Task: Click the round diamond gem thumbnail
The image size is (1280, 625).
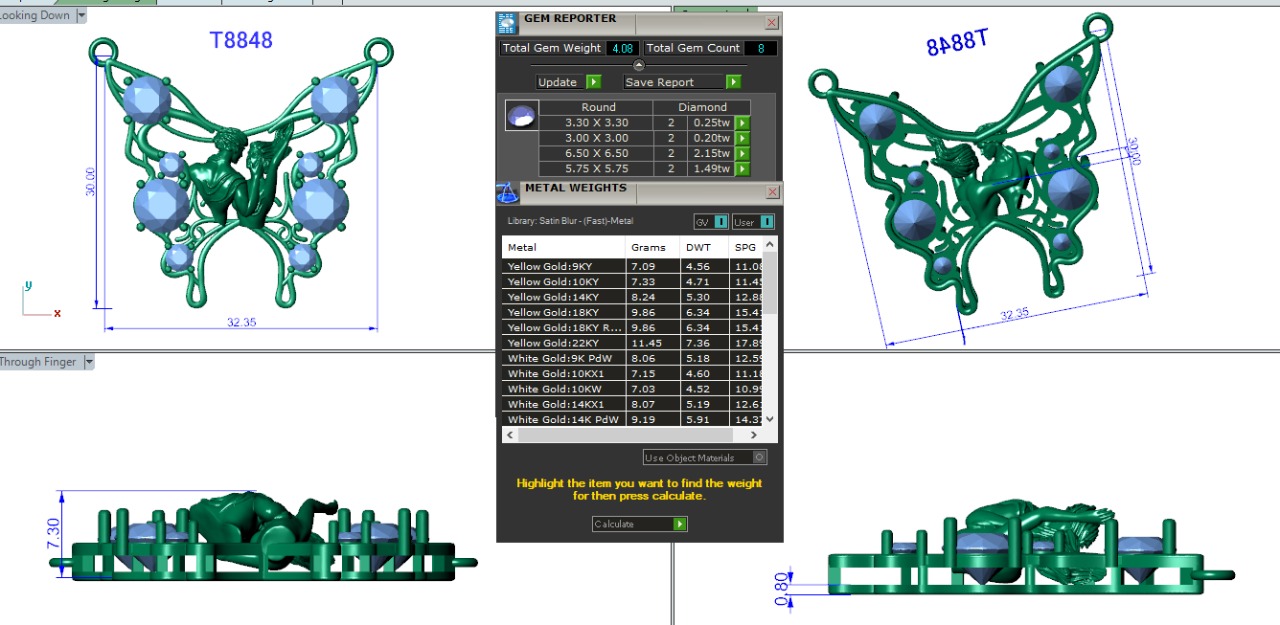Action: (x=519, y=115)
